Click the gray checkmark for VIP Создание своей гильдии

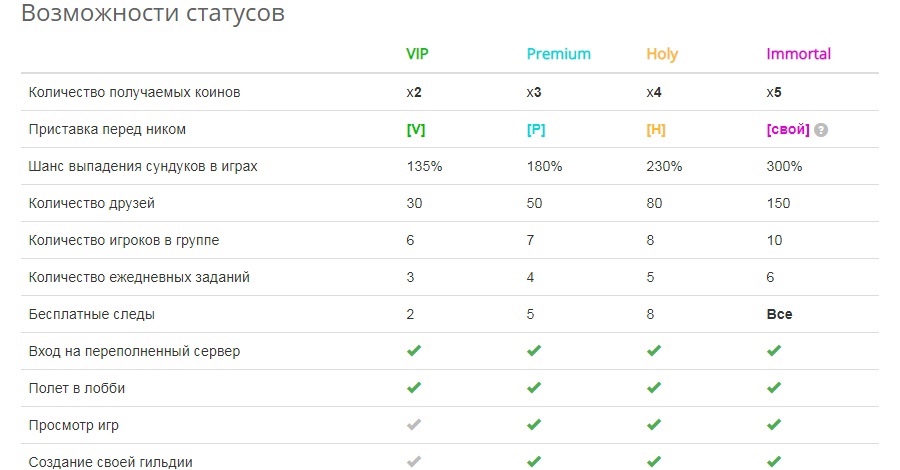click(x=414, y=461)
